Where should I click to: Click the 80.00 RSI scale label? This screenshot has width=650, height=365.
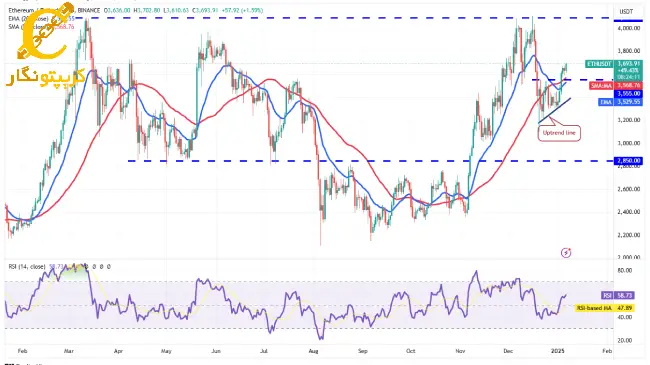click(625, 270)
